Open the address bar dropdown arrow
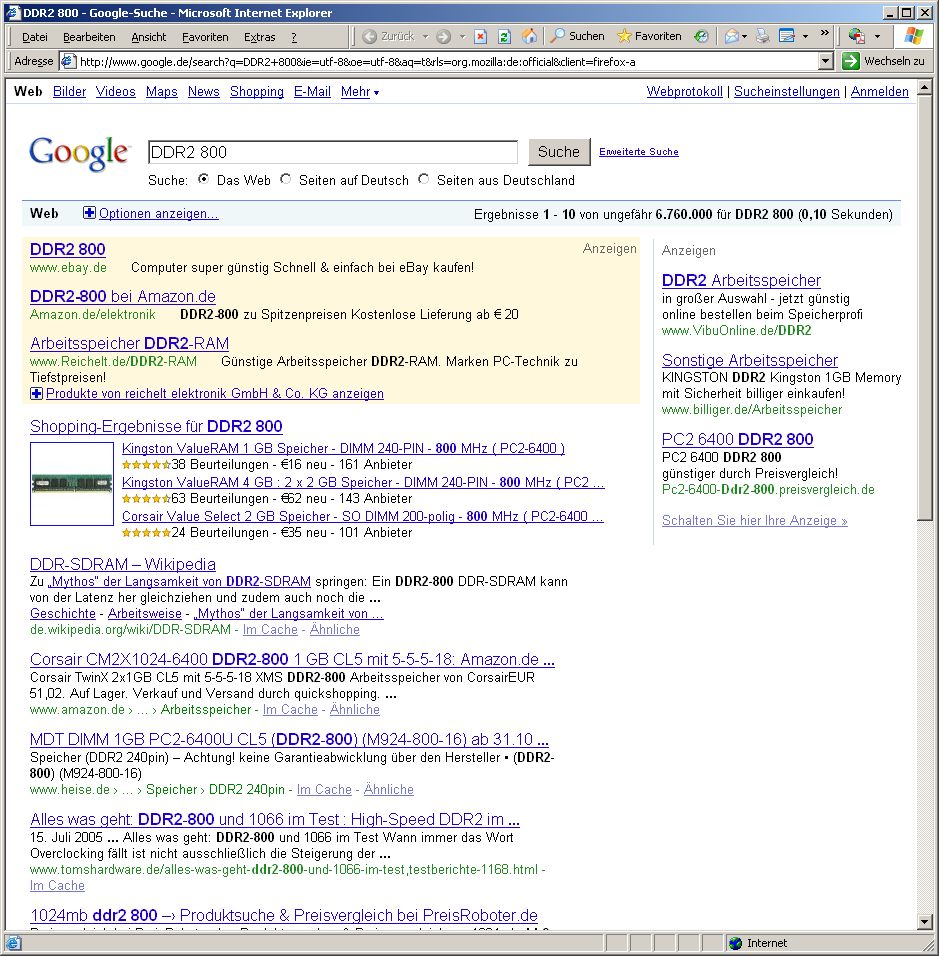This screenshot has width=939, height=956. point(825,62)
